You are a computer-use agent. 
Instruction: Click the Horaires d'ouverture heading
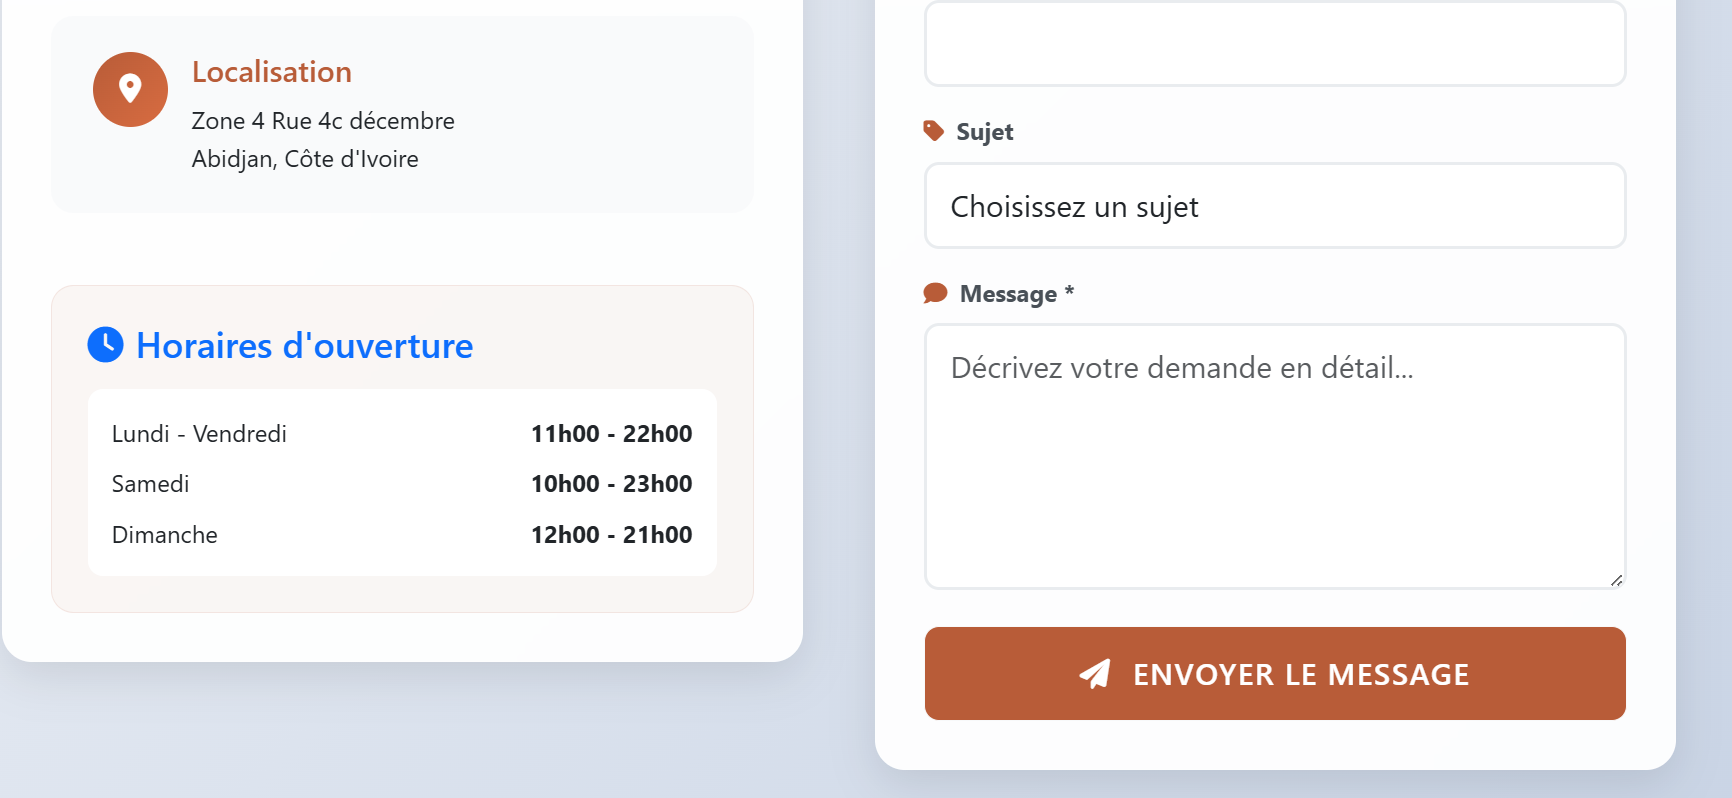point(305,346)
